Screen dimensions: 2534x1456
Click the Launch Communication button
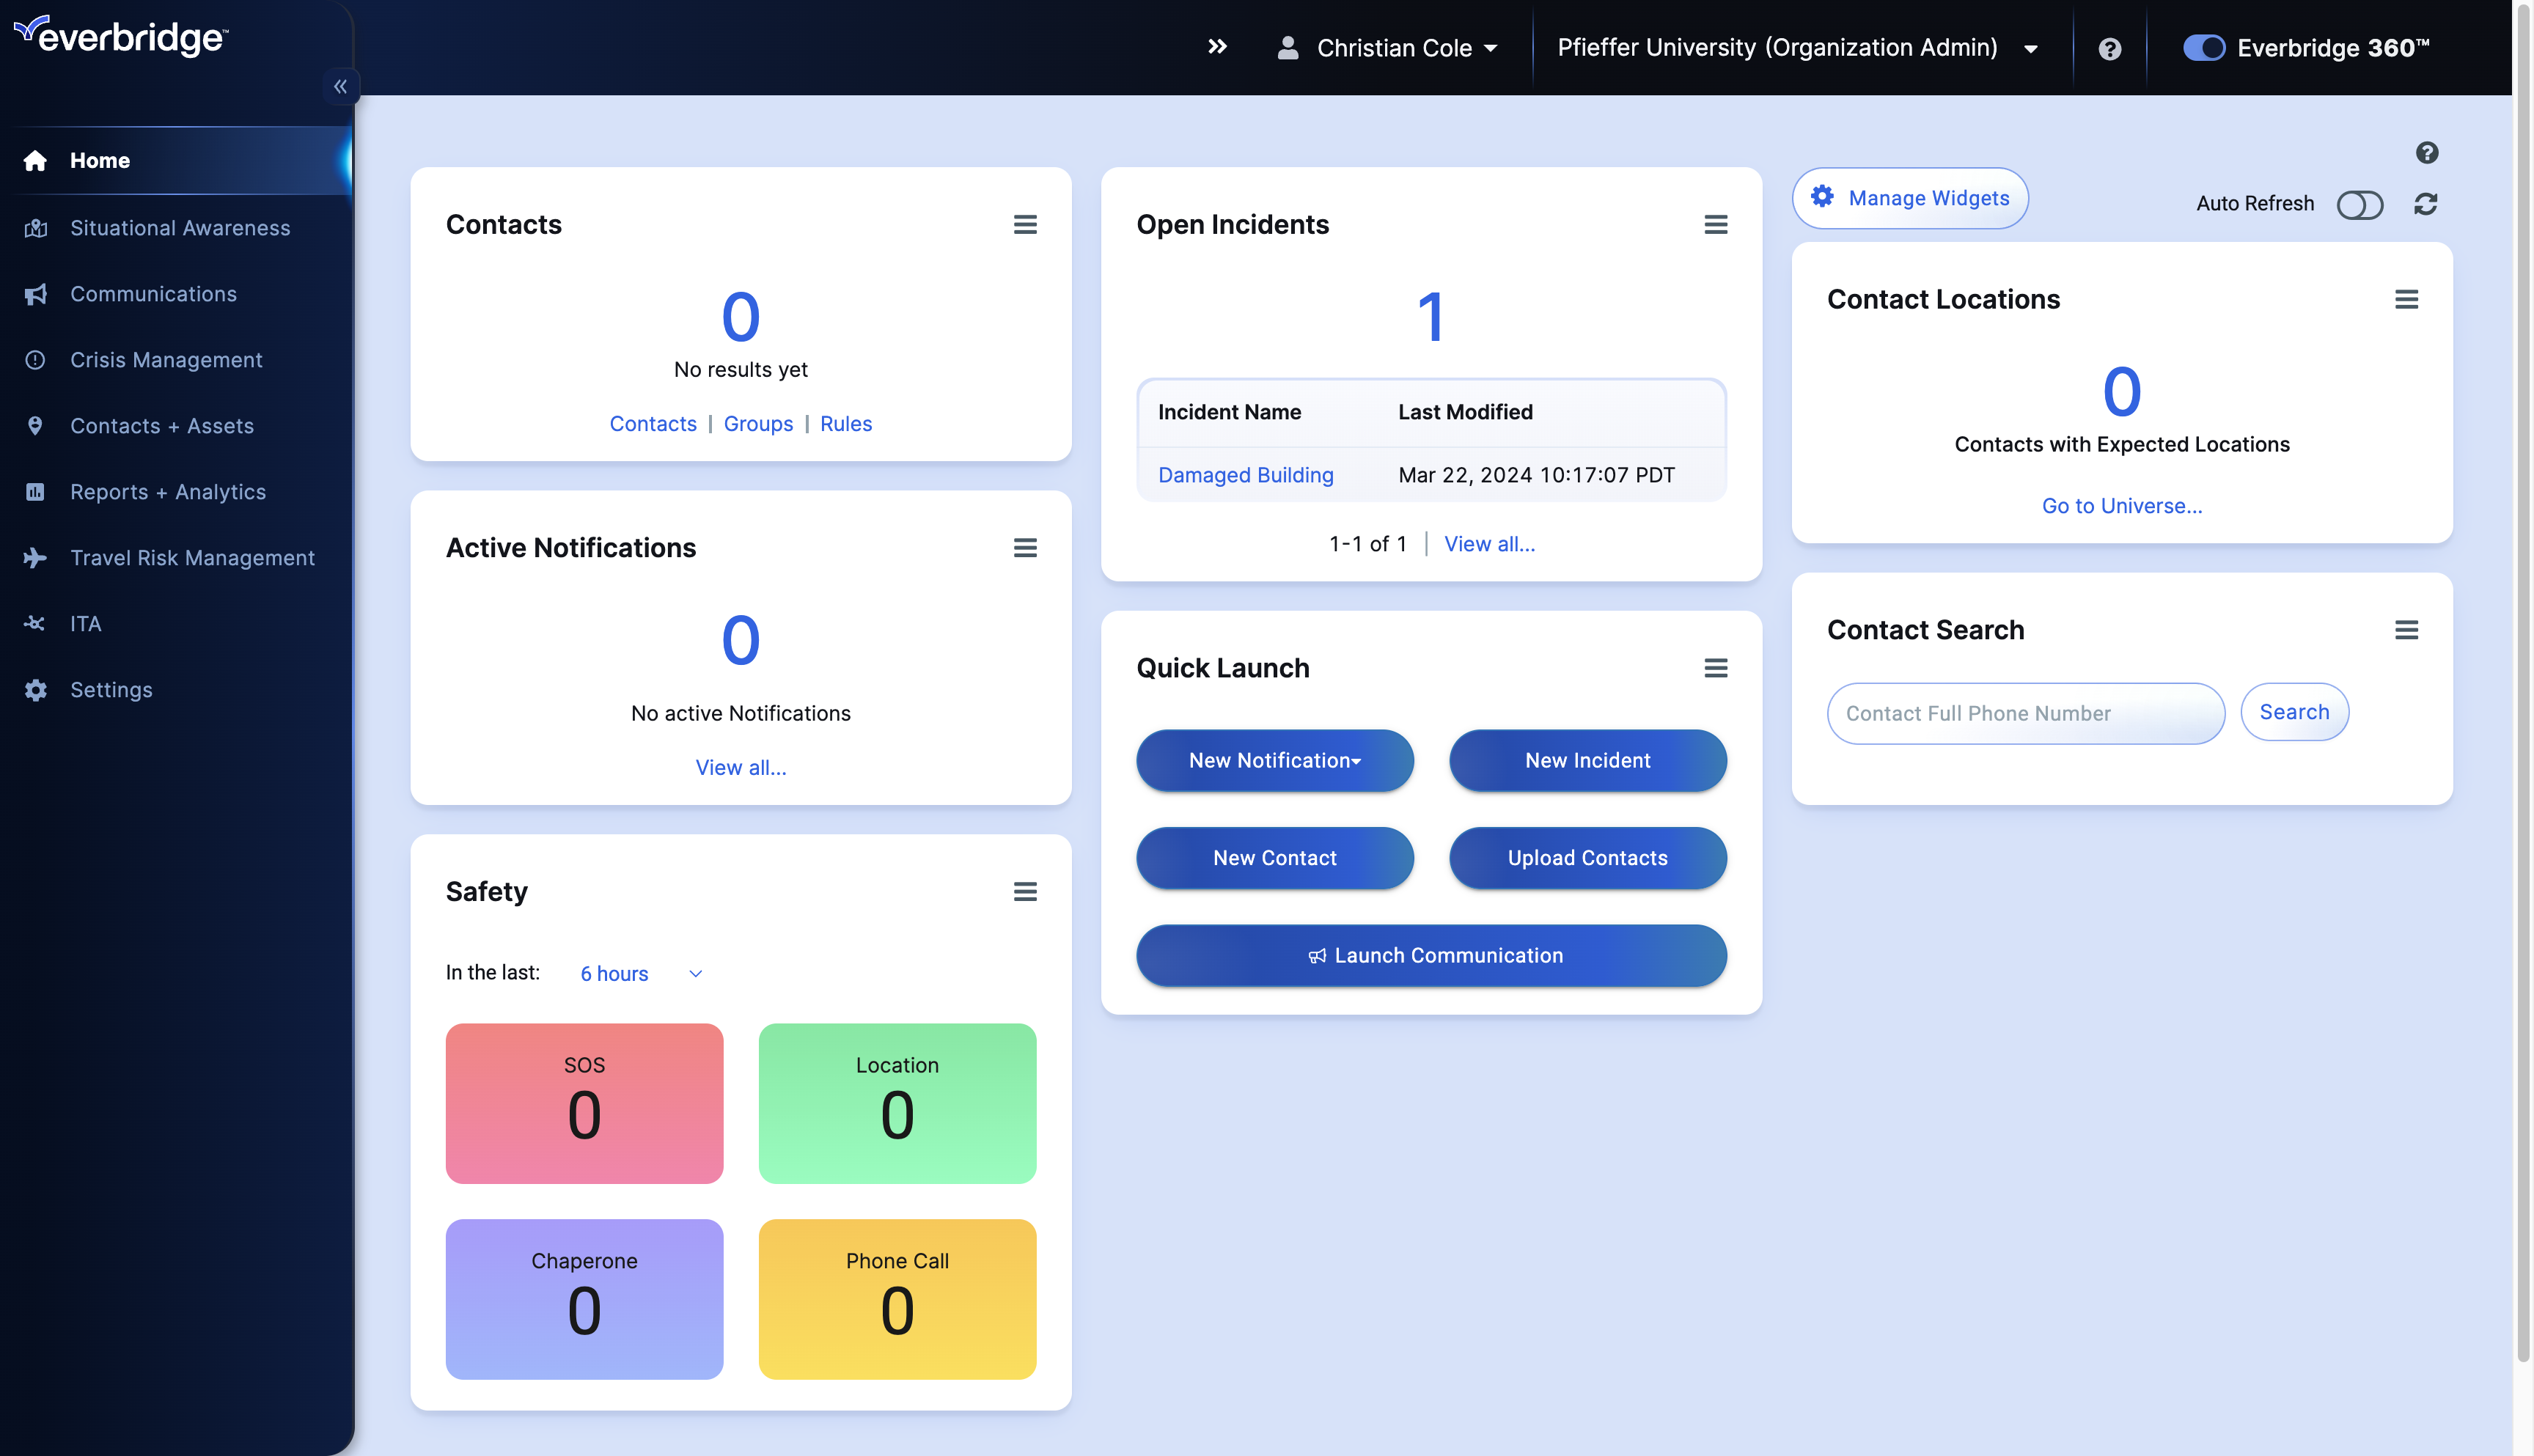click(x=1432, y=956)
